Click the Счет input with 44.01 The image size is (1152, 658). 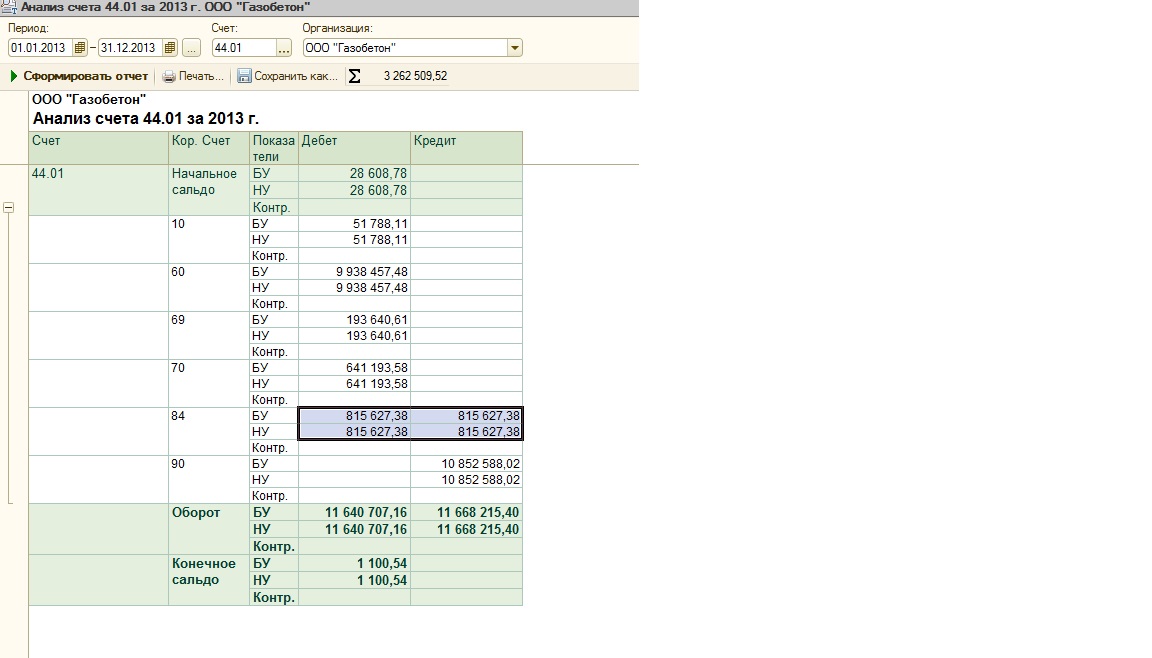(243, 48)
